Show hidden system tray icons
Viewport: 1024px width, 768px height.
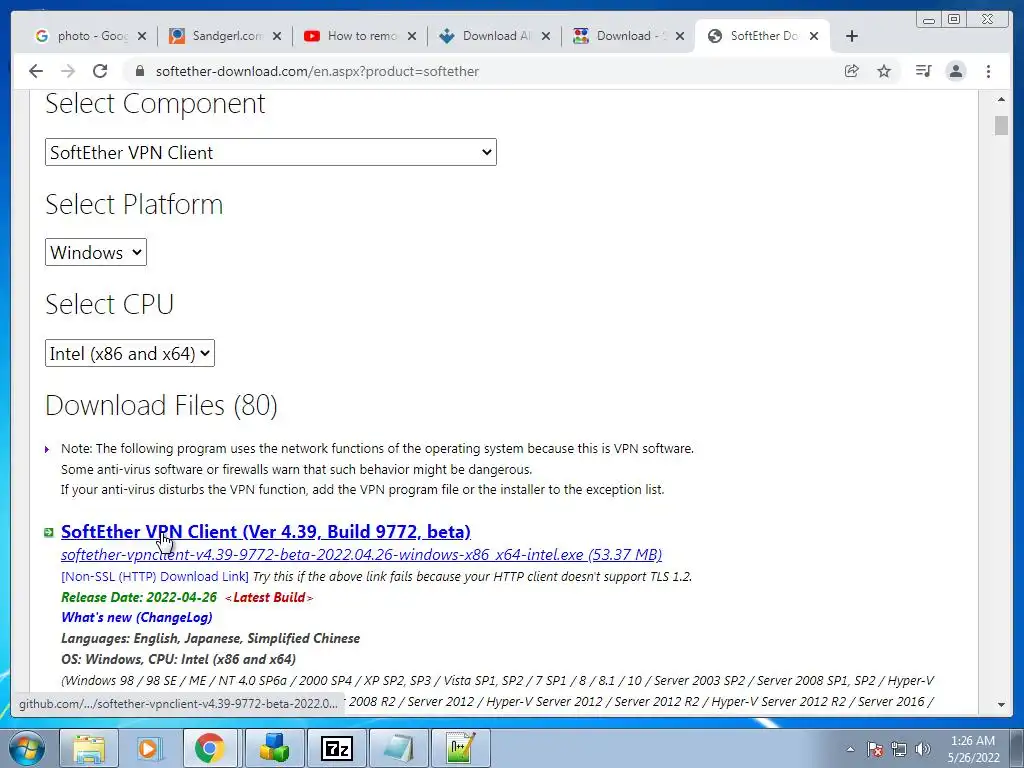pos(850,749)
